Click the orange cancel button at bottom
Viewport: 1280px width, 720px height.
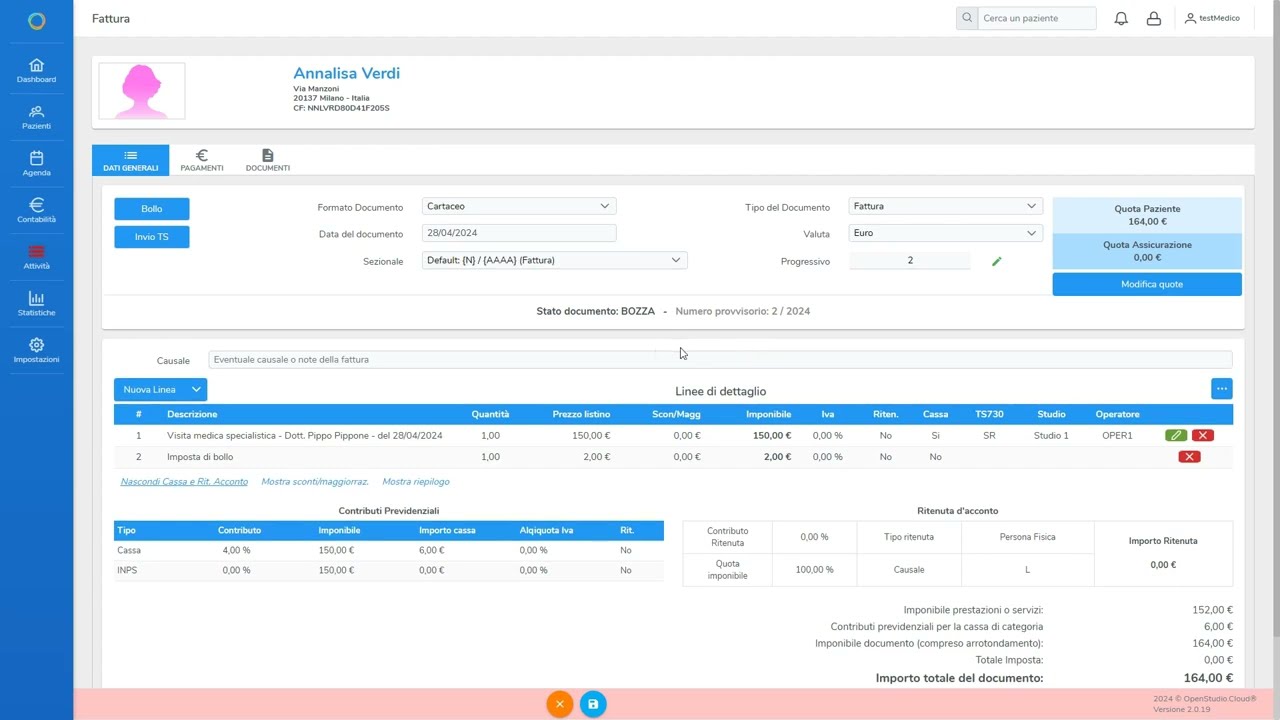pos(559,704)
